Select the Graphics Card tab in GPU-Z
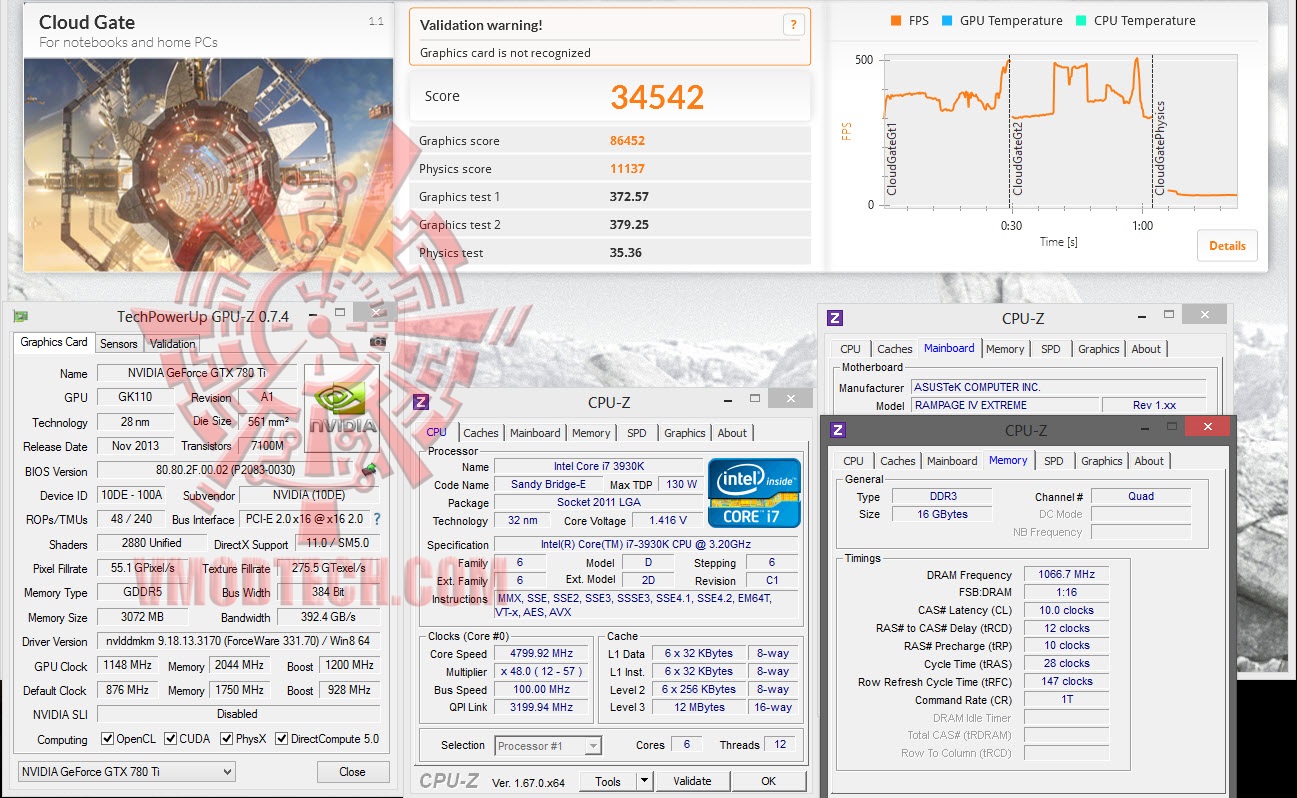Image resolution: width=1297 pixels, height=798 pixels. (54, 342)
